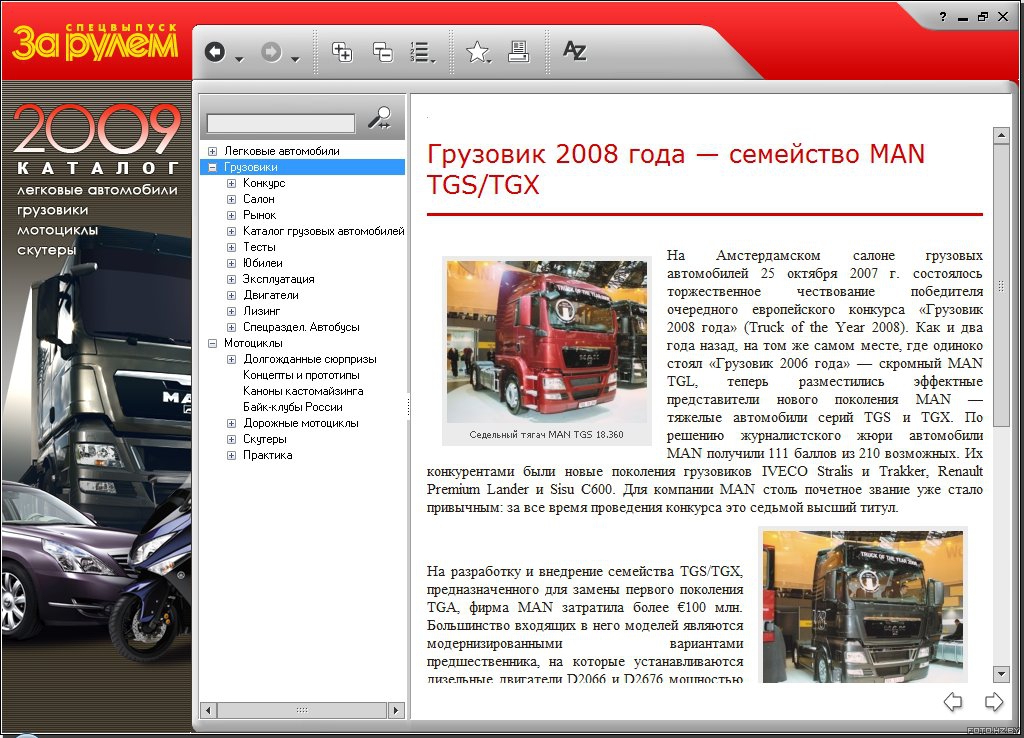Expand the Спецраздел. Автобусы node
This screenshot has width=1024, height=738.
(231, 327)
